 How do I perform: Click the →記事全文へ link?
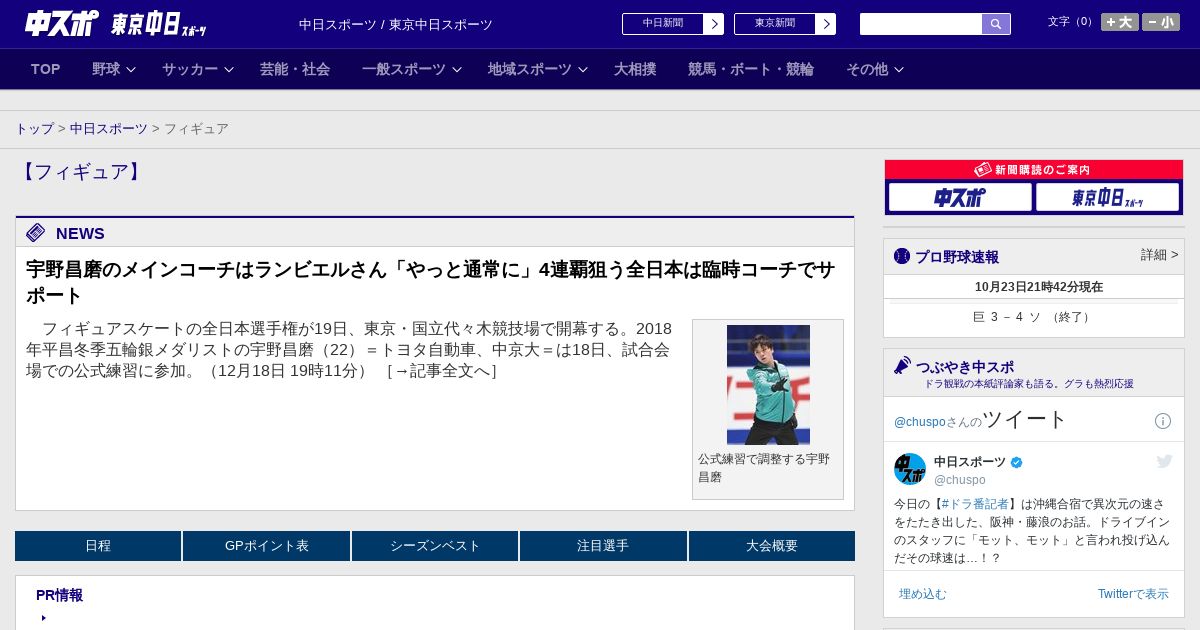point(442,371)
